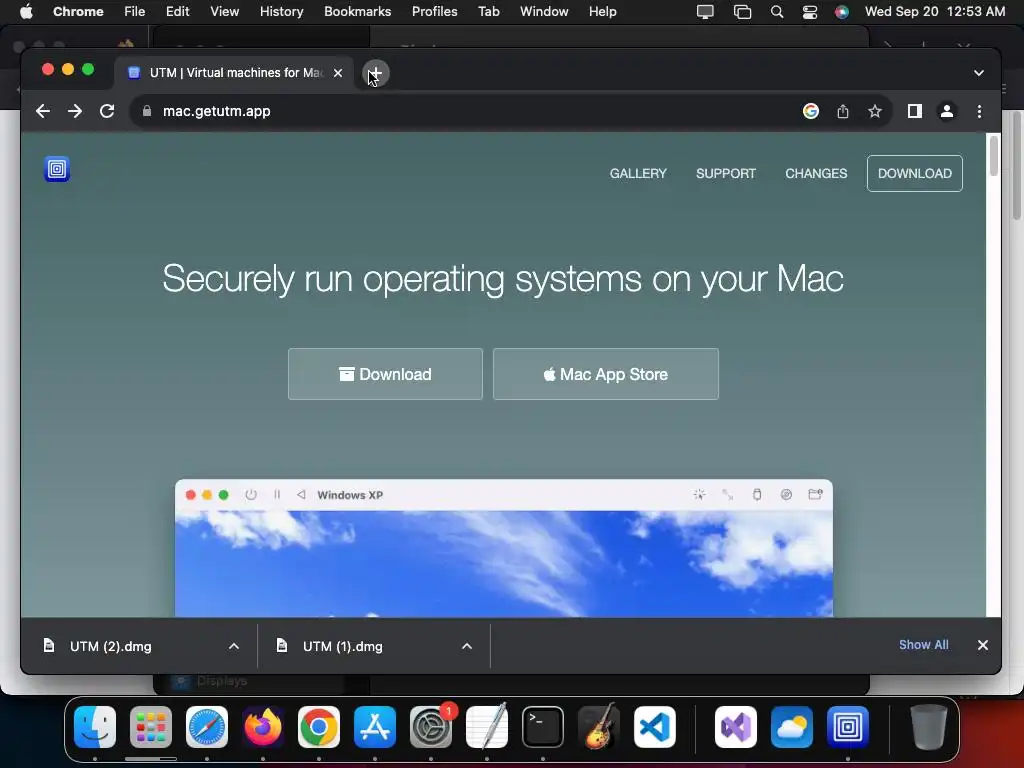
Task: Go forward in browser history
Action: click(75, 111)
